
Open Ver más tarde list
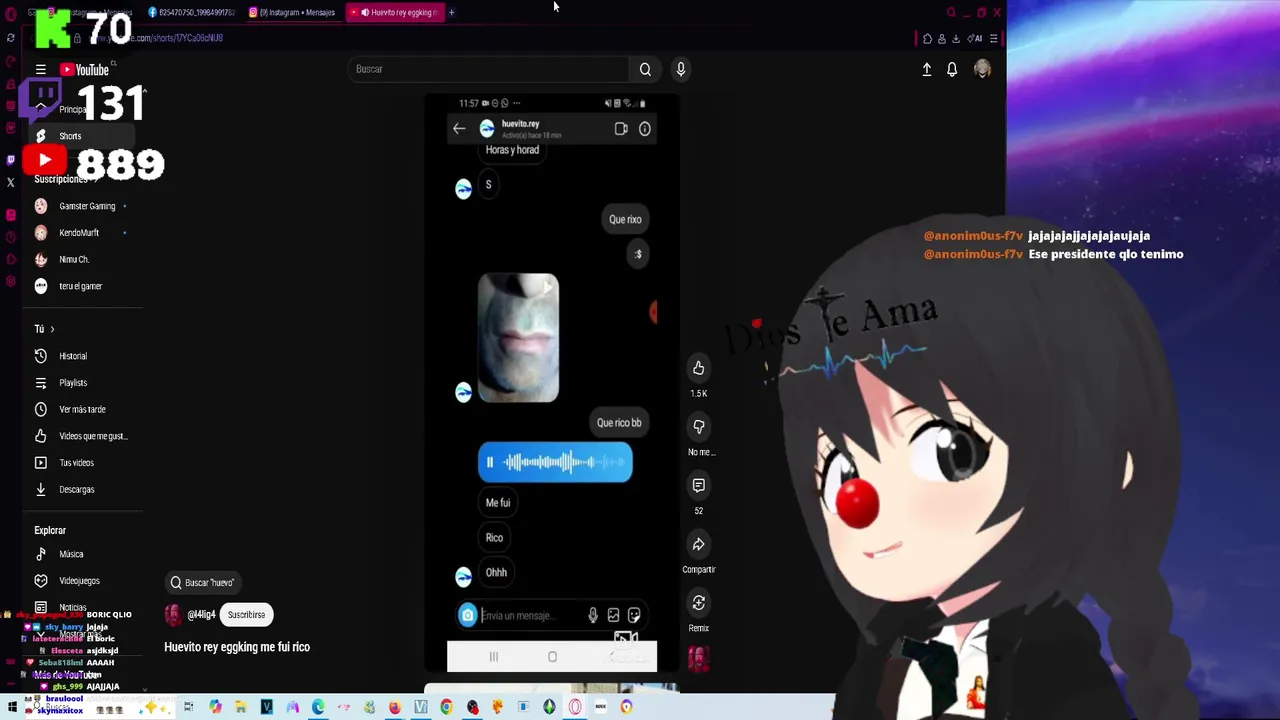82,409
